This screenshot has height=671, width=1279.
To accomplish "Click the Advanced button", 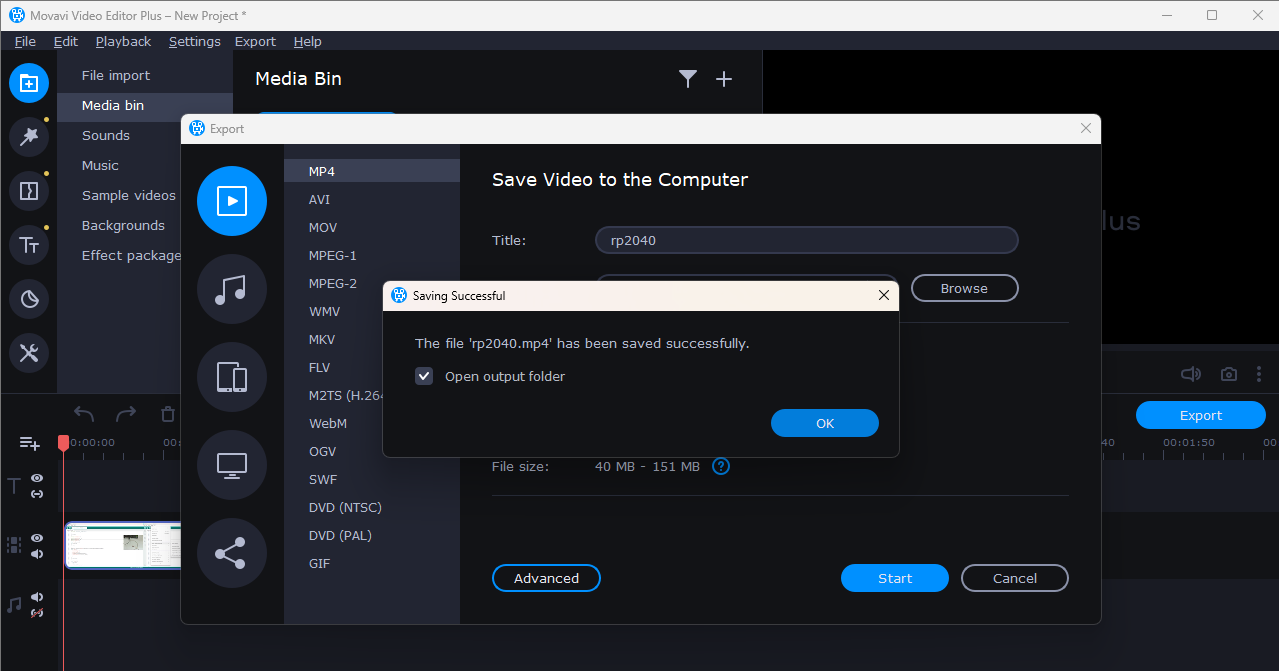I will 546,578.
